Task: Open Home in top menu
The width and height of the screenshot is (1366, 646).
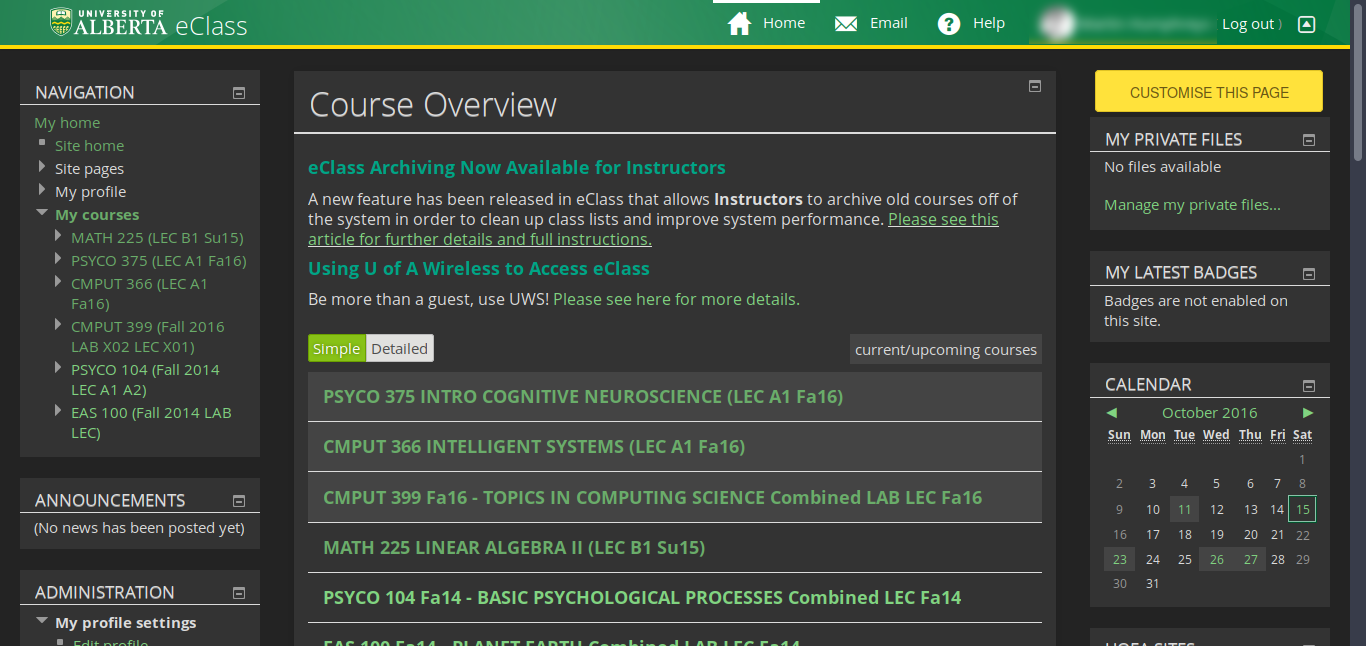Action: coord(784,23)
